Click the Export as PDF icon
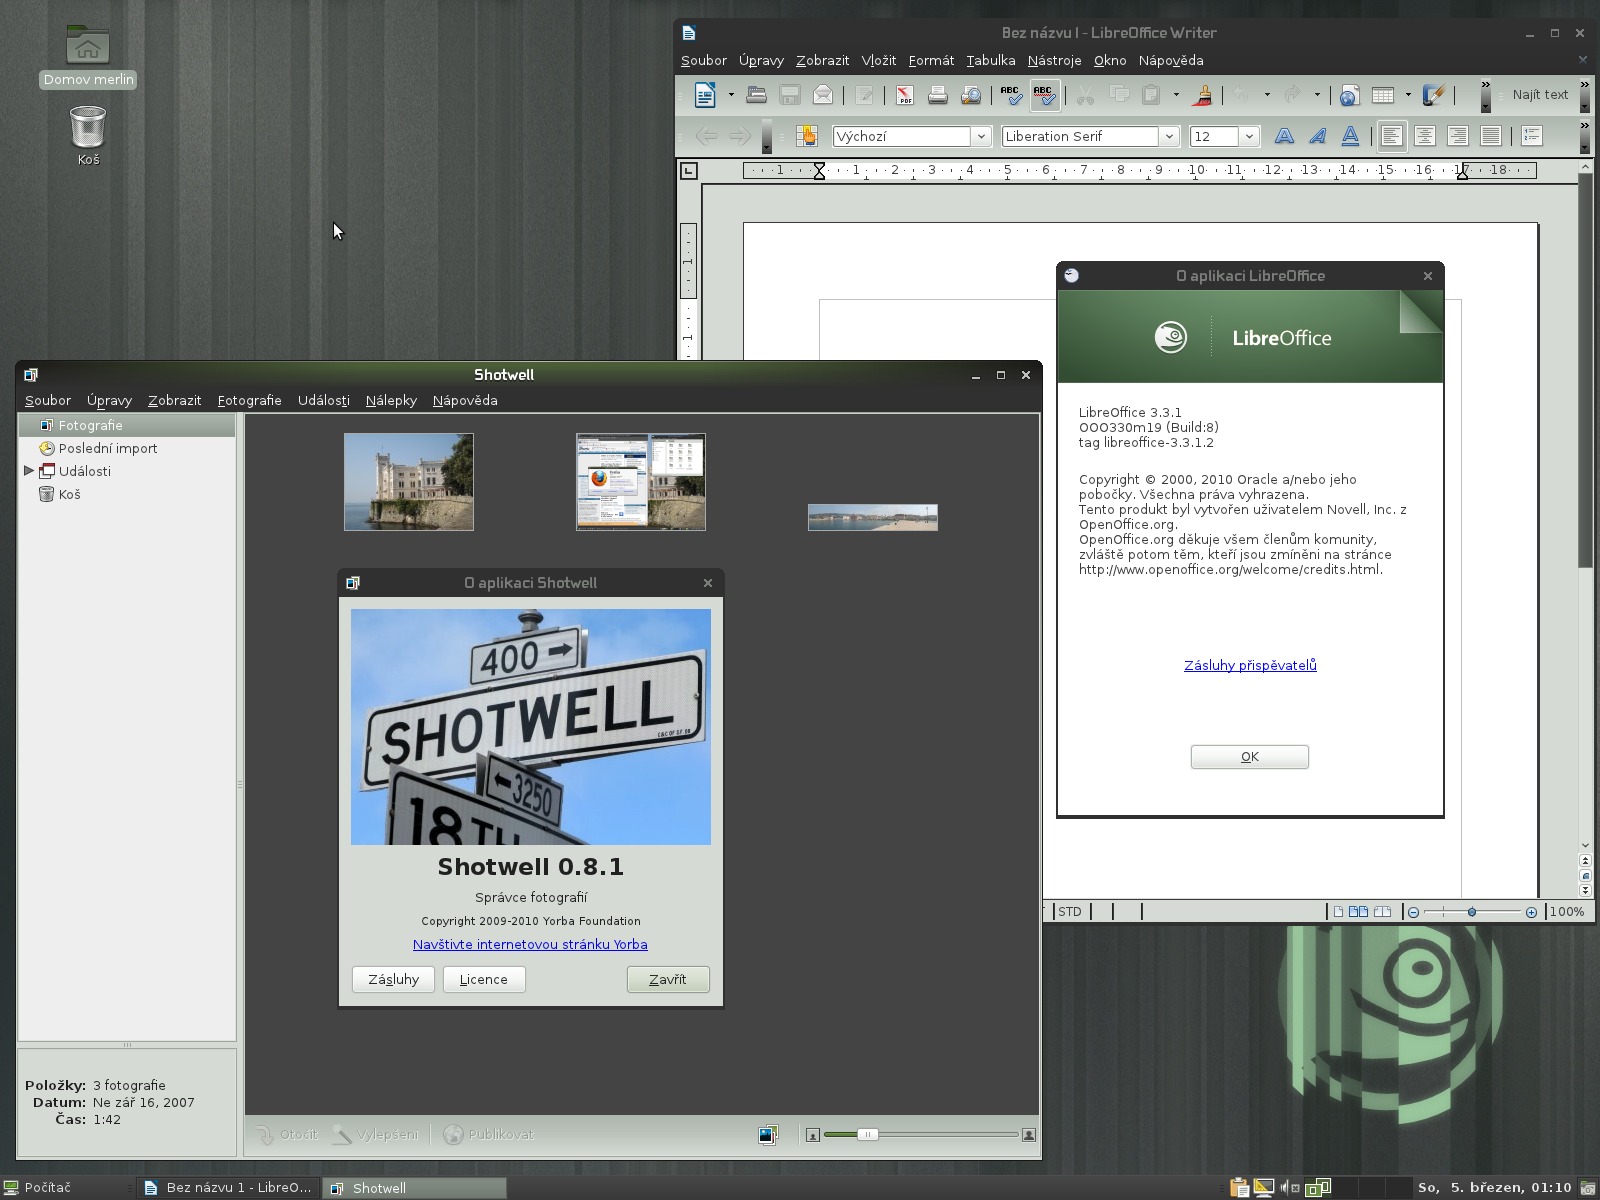This screenshot has height=1200, width=1600. click(x=904, y=95)
